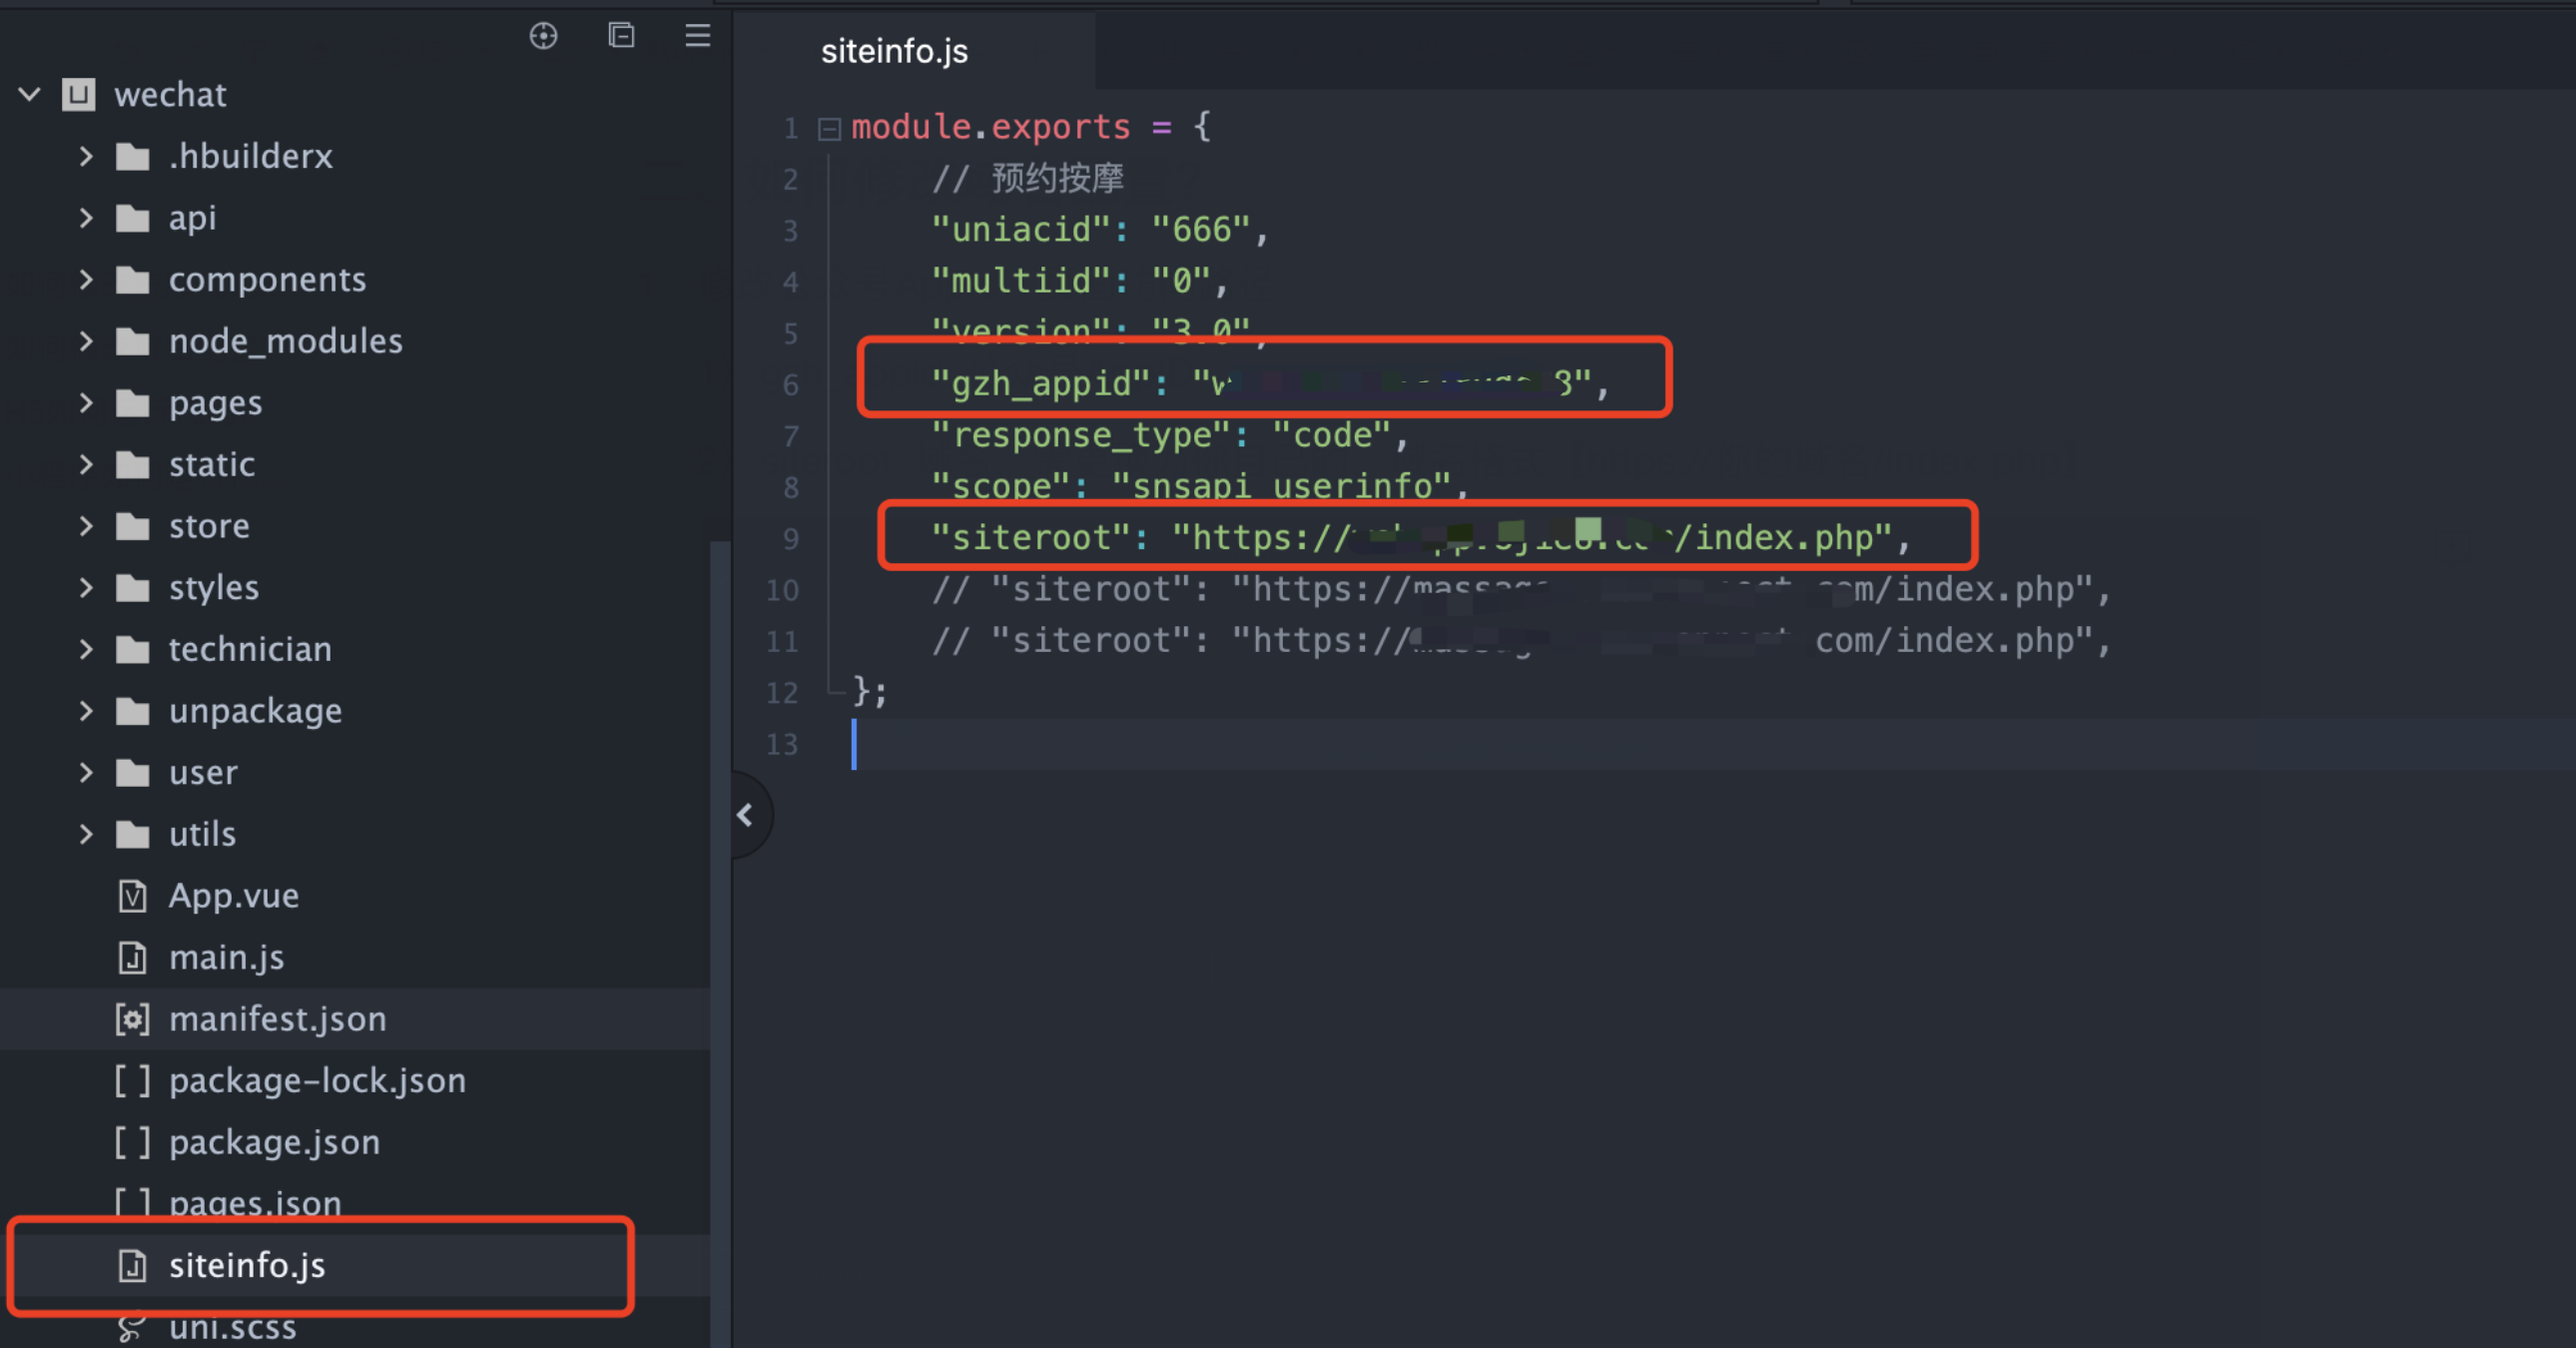Open the sidebar hamburger menu icon
This screenshot has width=2576, height=1348.
[697, 36]
